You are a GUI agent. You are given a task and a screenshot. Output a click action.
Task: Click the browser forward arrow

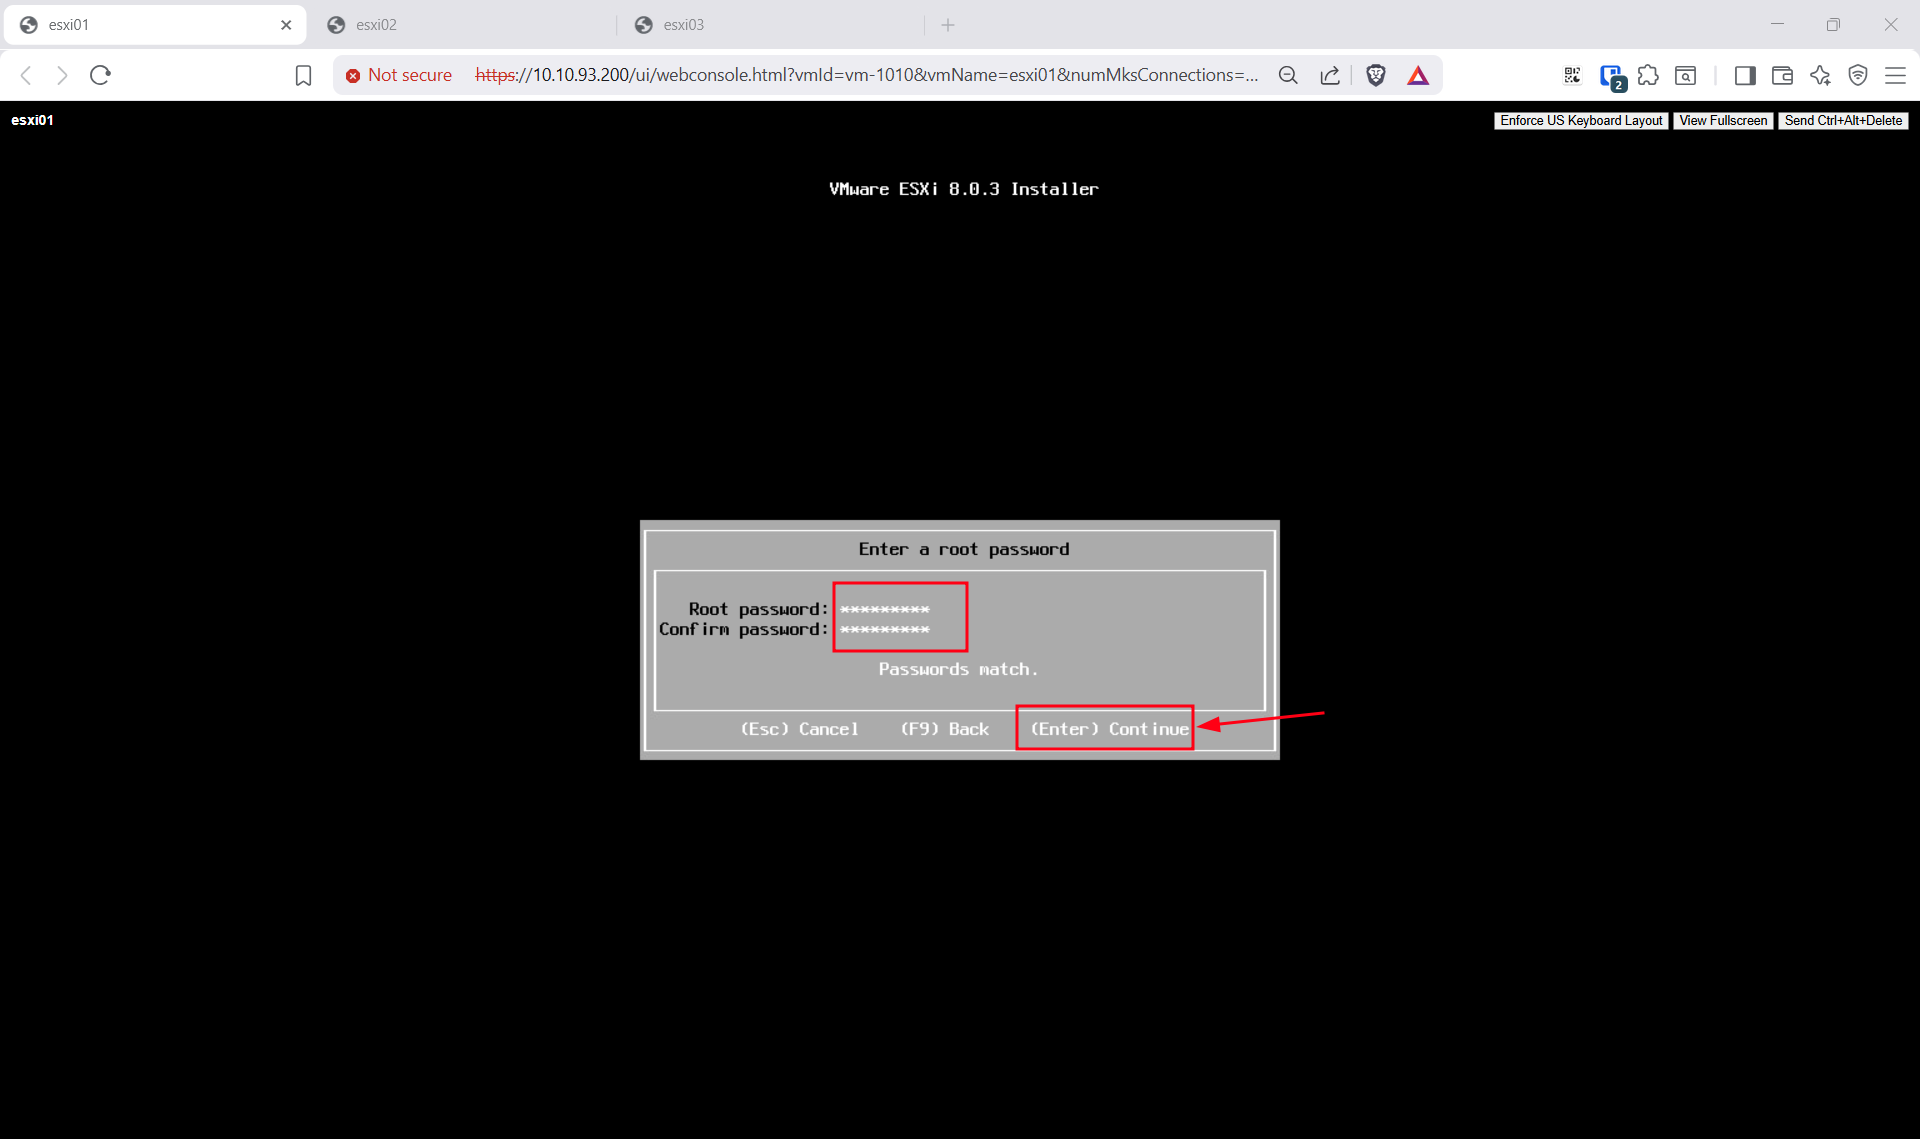click(x=62, y=75)
